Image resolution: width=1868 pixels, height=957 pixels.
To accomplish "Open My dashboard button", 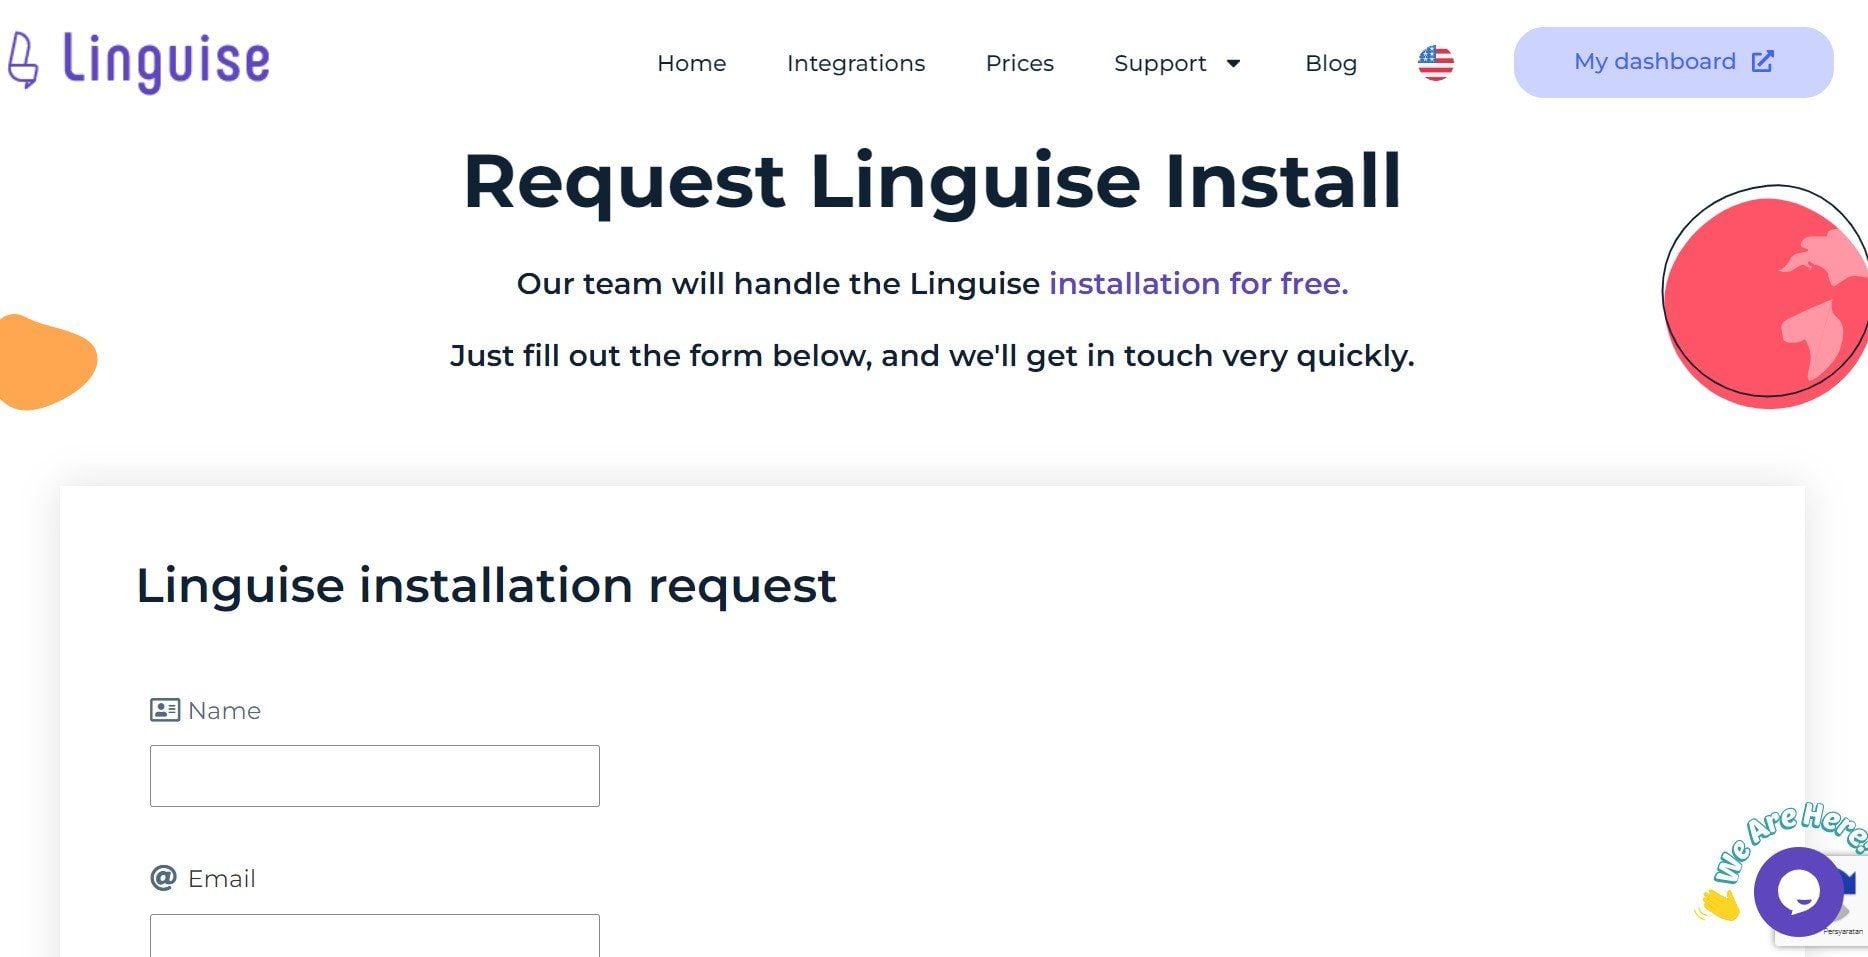I will (x=1673, y=62).
